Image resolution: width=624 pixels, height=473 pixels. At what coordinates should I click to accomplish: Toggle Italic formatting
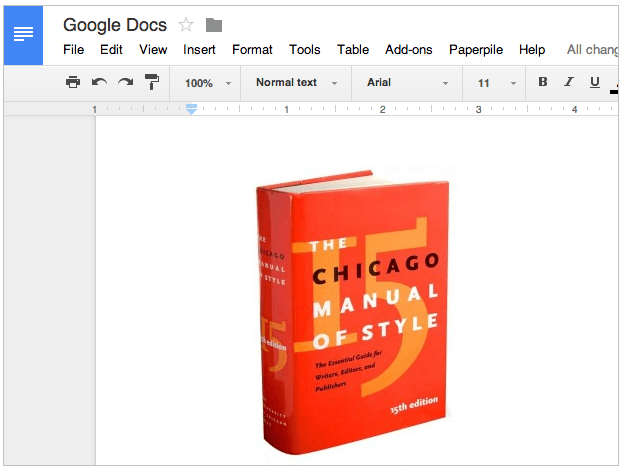[569, 82]
